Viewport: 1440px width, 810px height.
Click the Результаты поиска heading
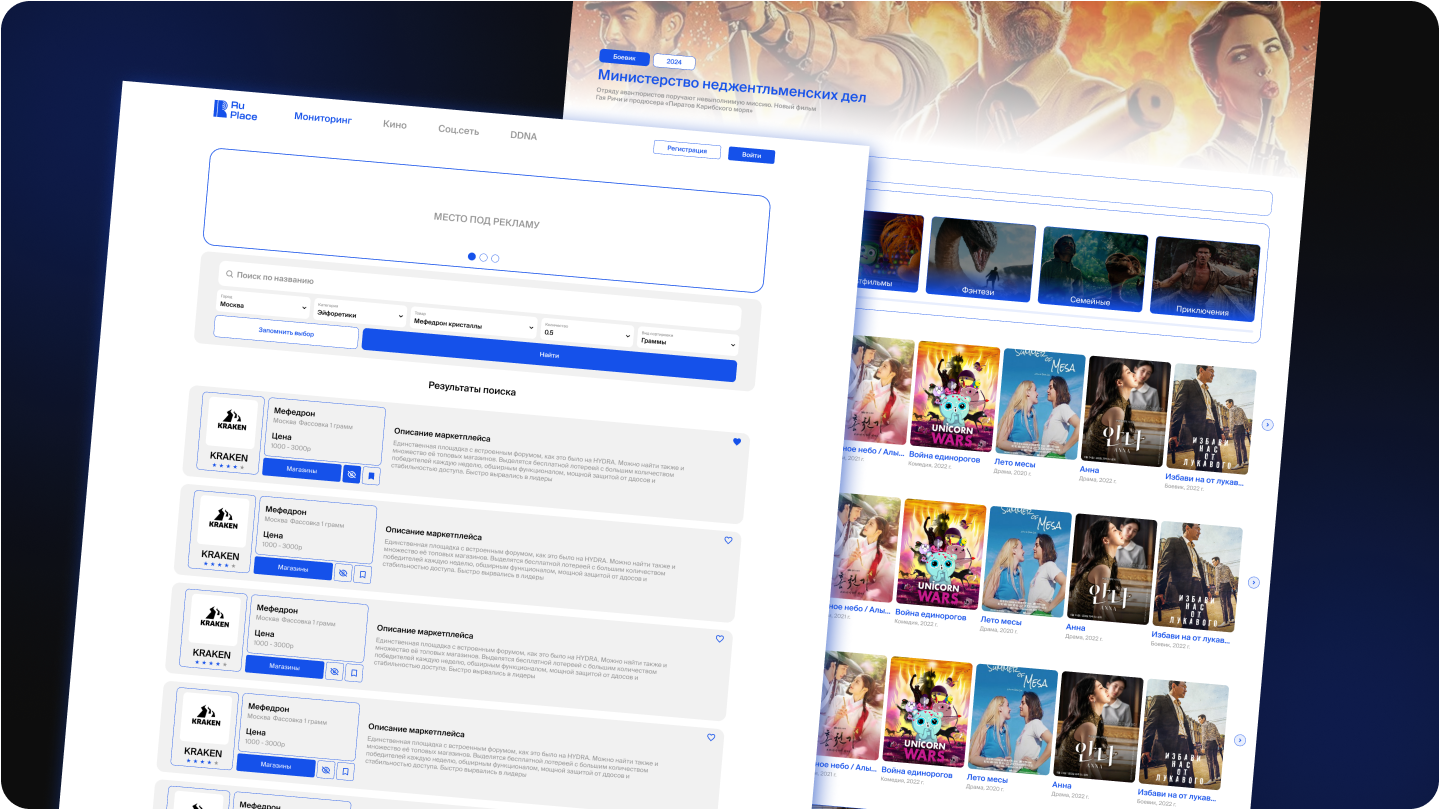click(472, 390)
